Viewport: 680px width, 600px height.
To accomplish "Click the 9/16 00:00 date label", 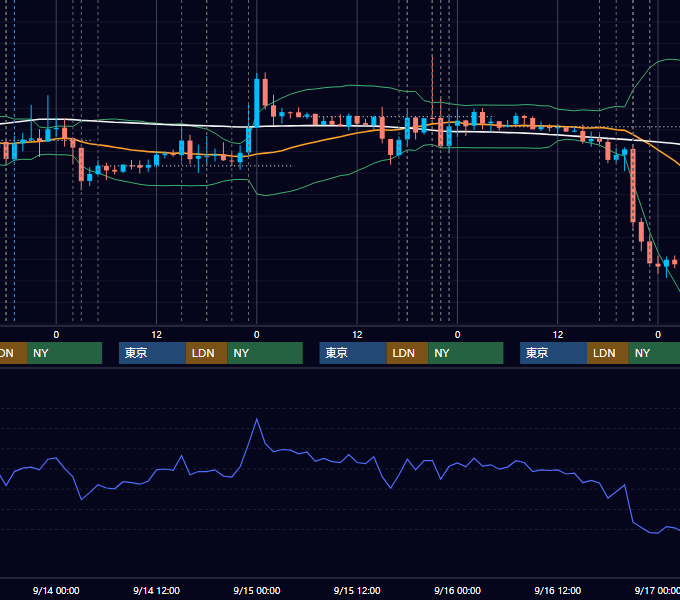I will 458,590.
